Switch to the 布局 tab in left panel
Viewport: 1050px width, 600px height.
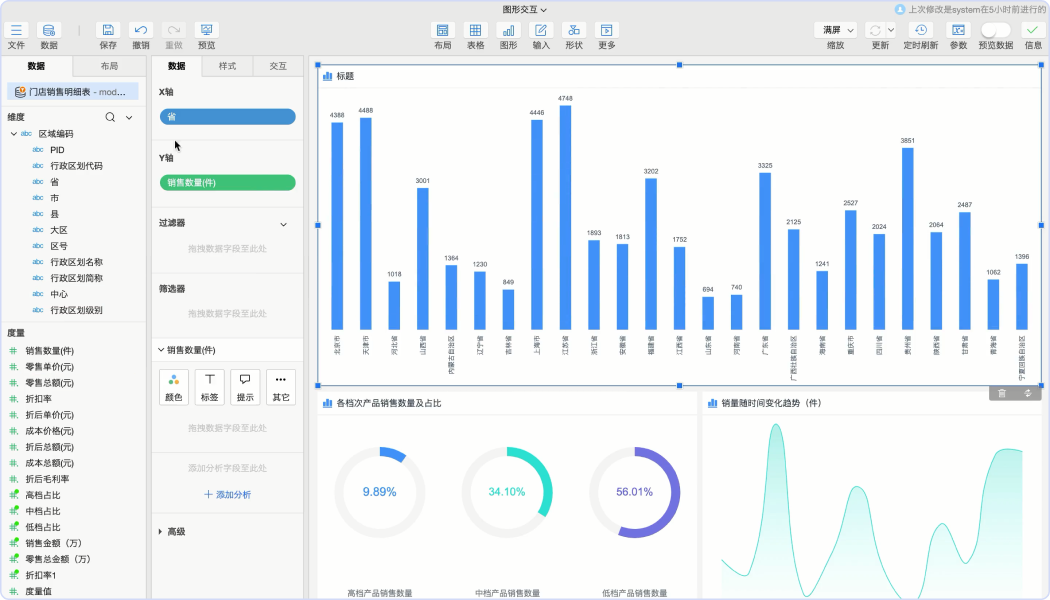click(109, 66)
